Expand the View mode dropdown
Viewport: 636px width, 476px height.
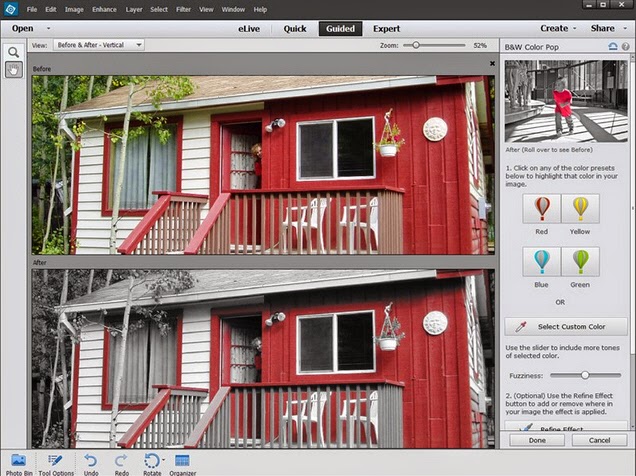tap(99, 45)
